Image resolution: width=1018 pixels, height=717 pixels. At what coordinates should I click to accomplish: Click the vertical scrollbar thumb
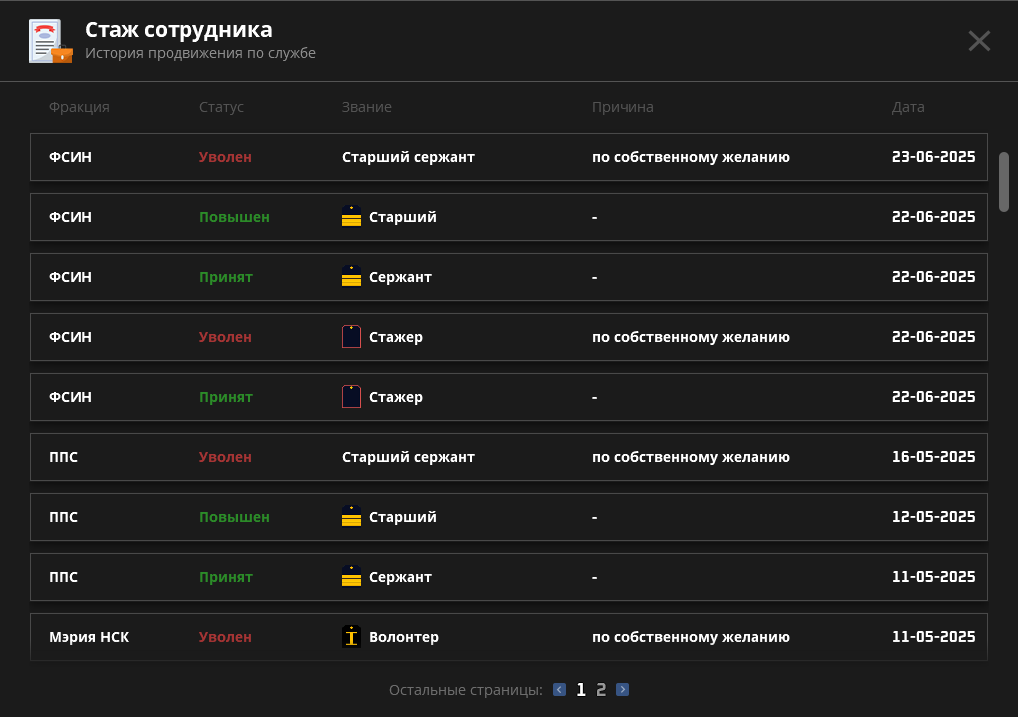pos(1004,181)
